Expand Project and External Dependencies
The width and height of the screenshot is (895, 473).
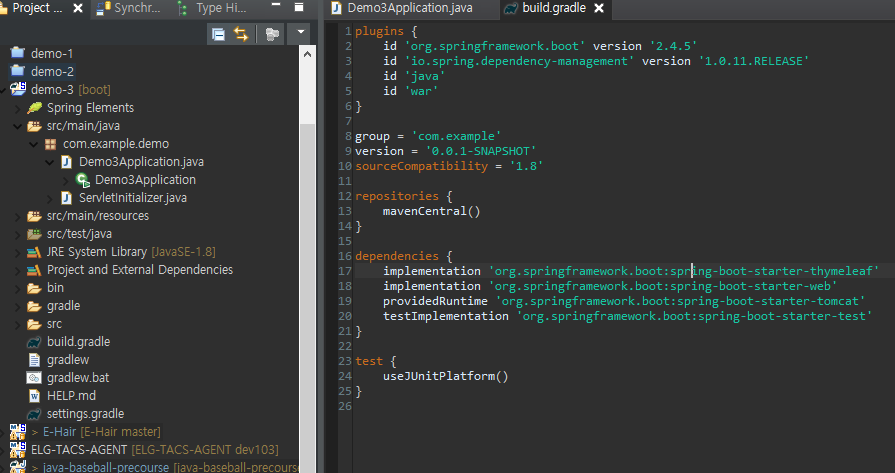17,270
